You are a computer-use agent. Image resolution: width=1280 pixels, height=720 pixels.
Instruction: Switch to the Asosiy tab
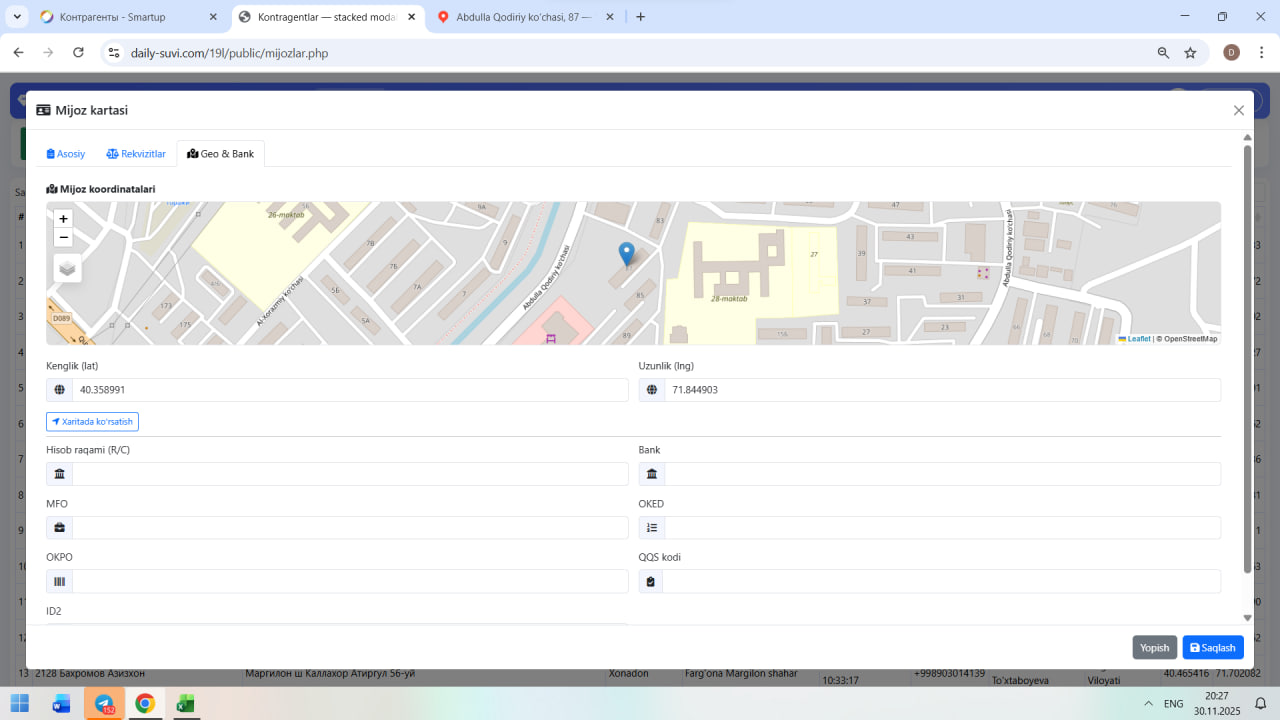pyautogui.click(x=66, y=154)
